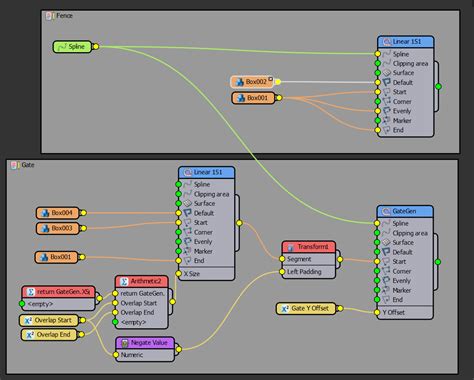474x380 pixels.
Task: Click the Linear 151 generator icon in Fence
Action: coord(387,42)
